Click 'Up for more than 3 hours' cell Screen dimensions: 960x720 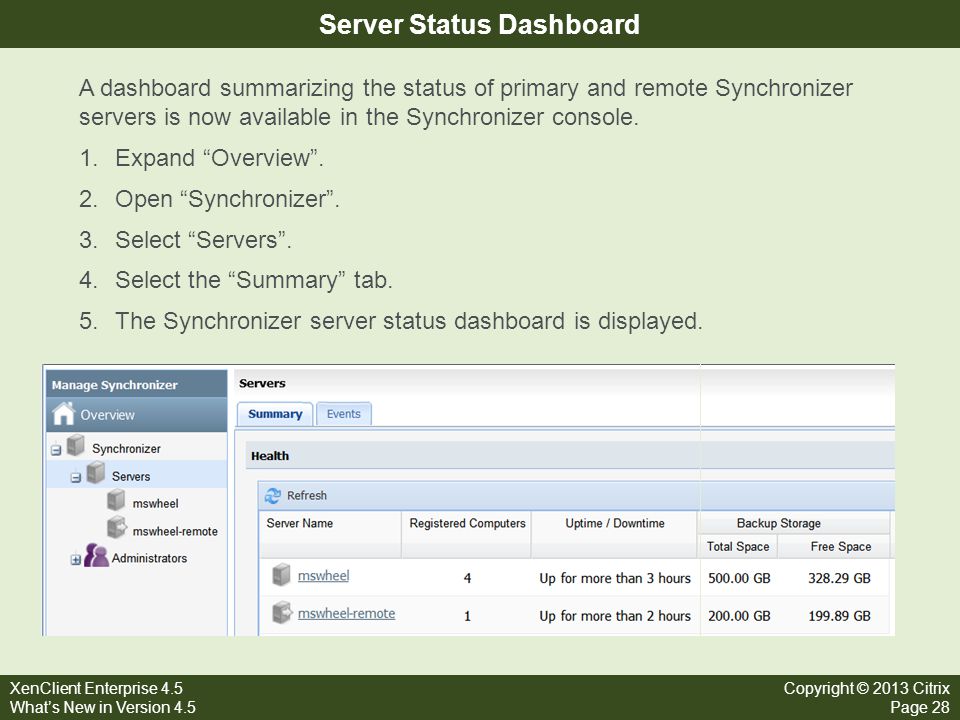(x=615, y=579)
